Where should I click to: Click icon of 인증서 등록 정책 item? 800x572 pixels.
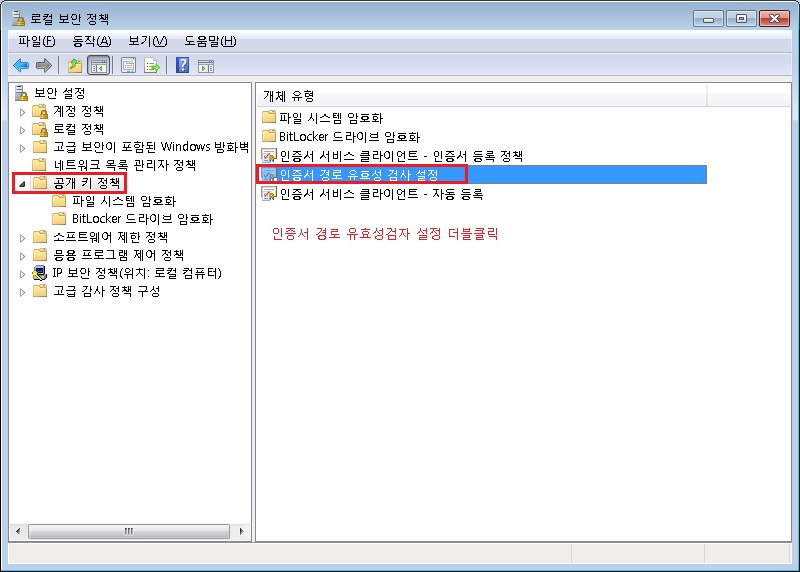click(268, 156)
